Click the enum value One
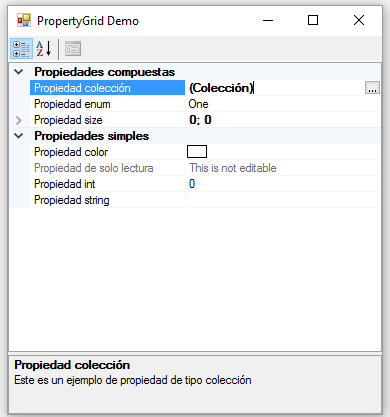This screenshot has width=390, height=417. point(199,104)
